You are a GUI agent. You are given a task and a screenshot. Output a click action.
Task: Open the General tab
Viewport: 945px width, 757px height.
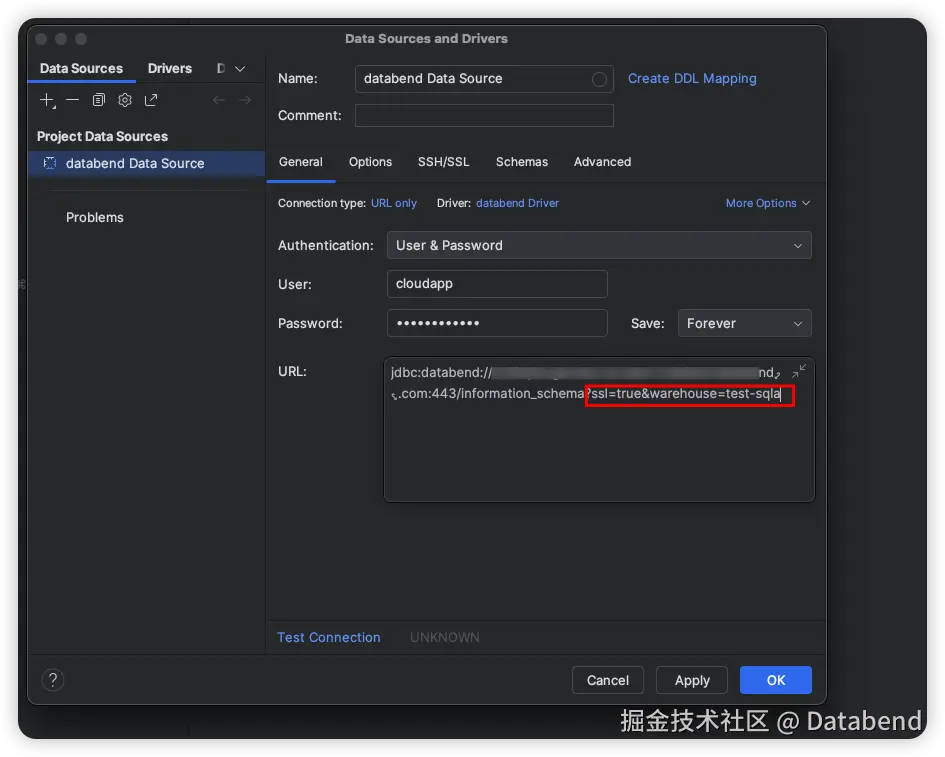[301, 162]
